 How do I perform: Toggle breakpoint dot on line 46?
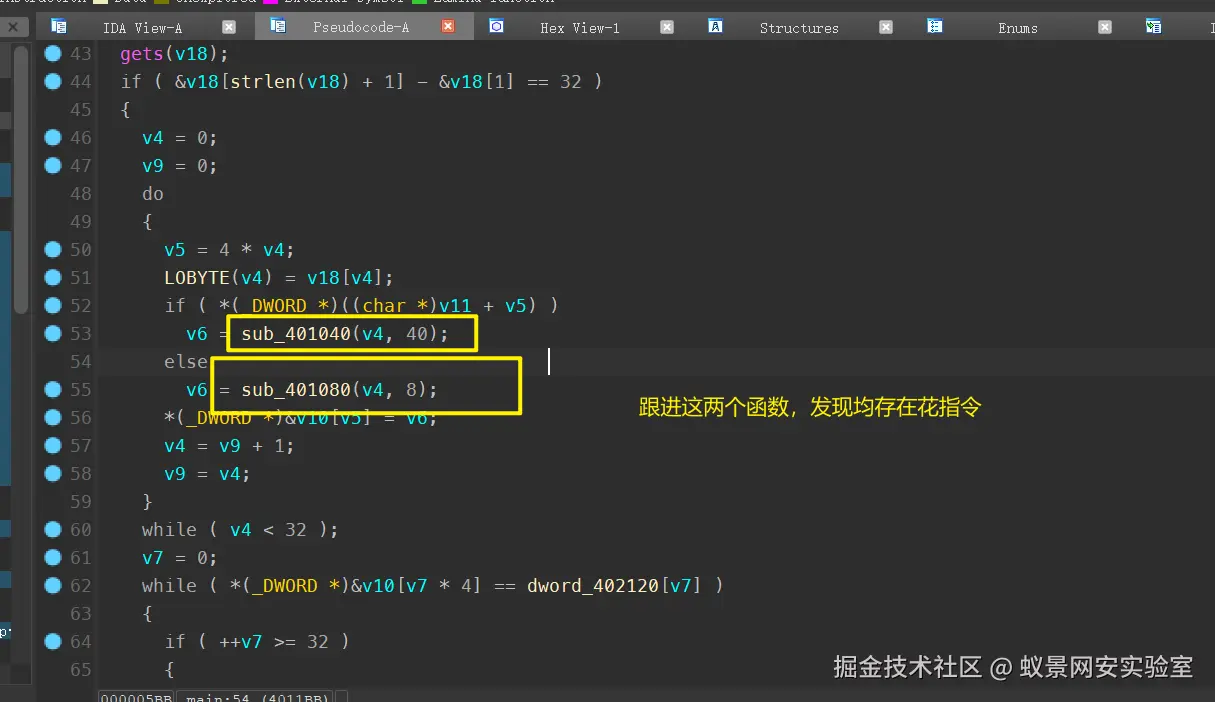pyautogui.click(x=52, y=137)
